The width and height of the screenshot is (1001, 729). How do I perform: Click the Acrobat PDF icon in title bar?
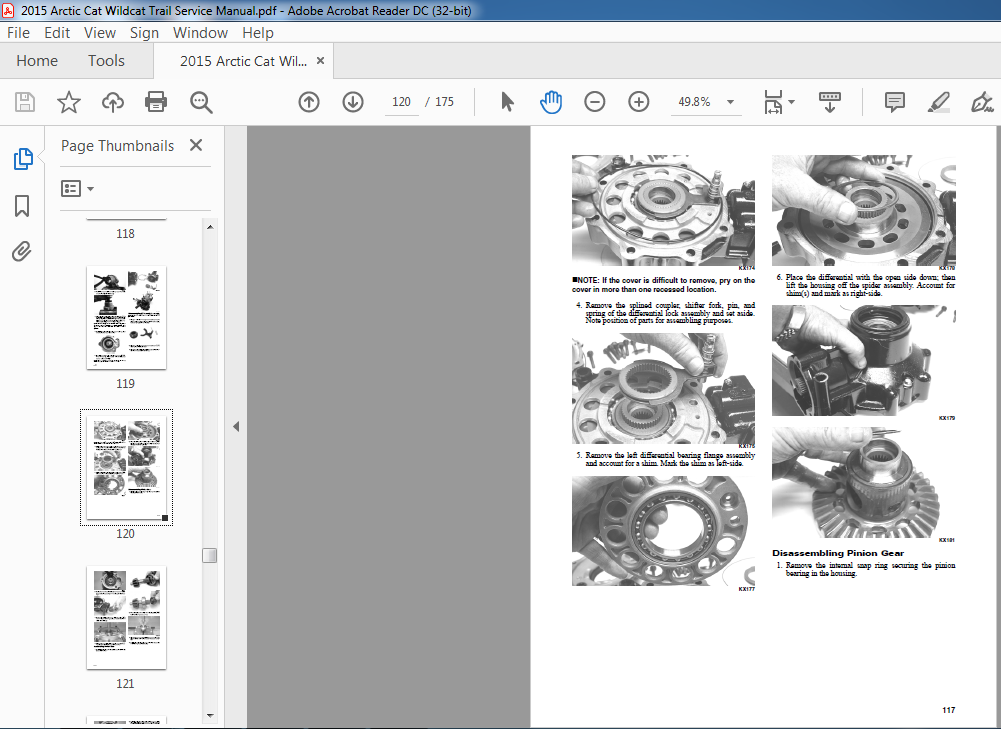[8, 11]
